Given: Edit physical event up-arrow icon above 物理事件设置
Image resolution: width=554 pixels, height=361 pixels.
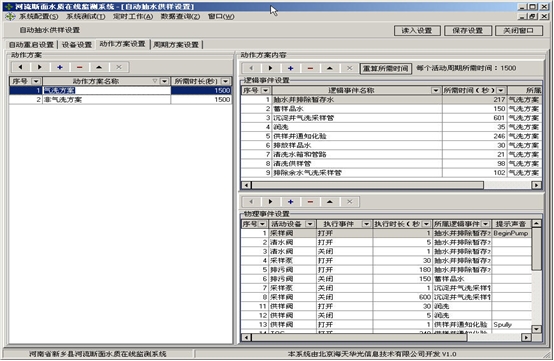Looking at the screenshot, I should pyautogui.click(x=330, y=202).
